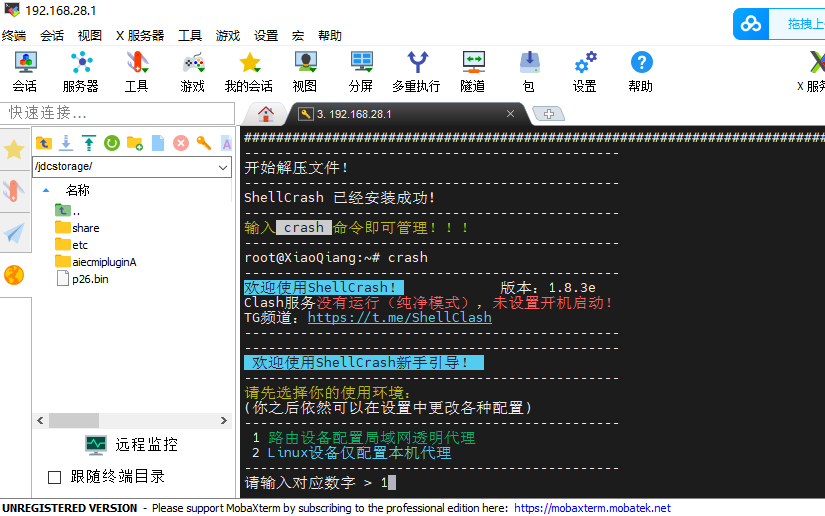The image size is (825, 516).
Task: Open the 会话 menu in the menu bar
Action: [52, 35]
